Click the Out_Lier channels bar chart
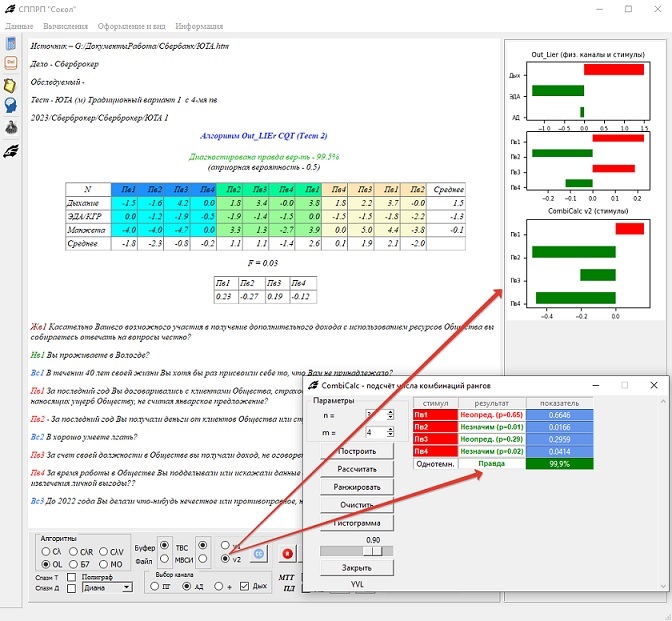Screen dimensions: 672x621 [x=588, y=91]
